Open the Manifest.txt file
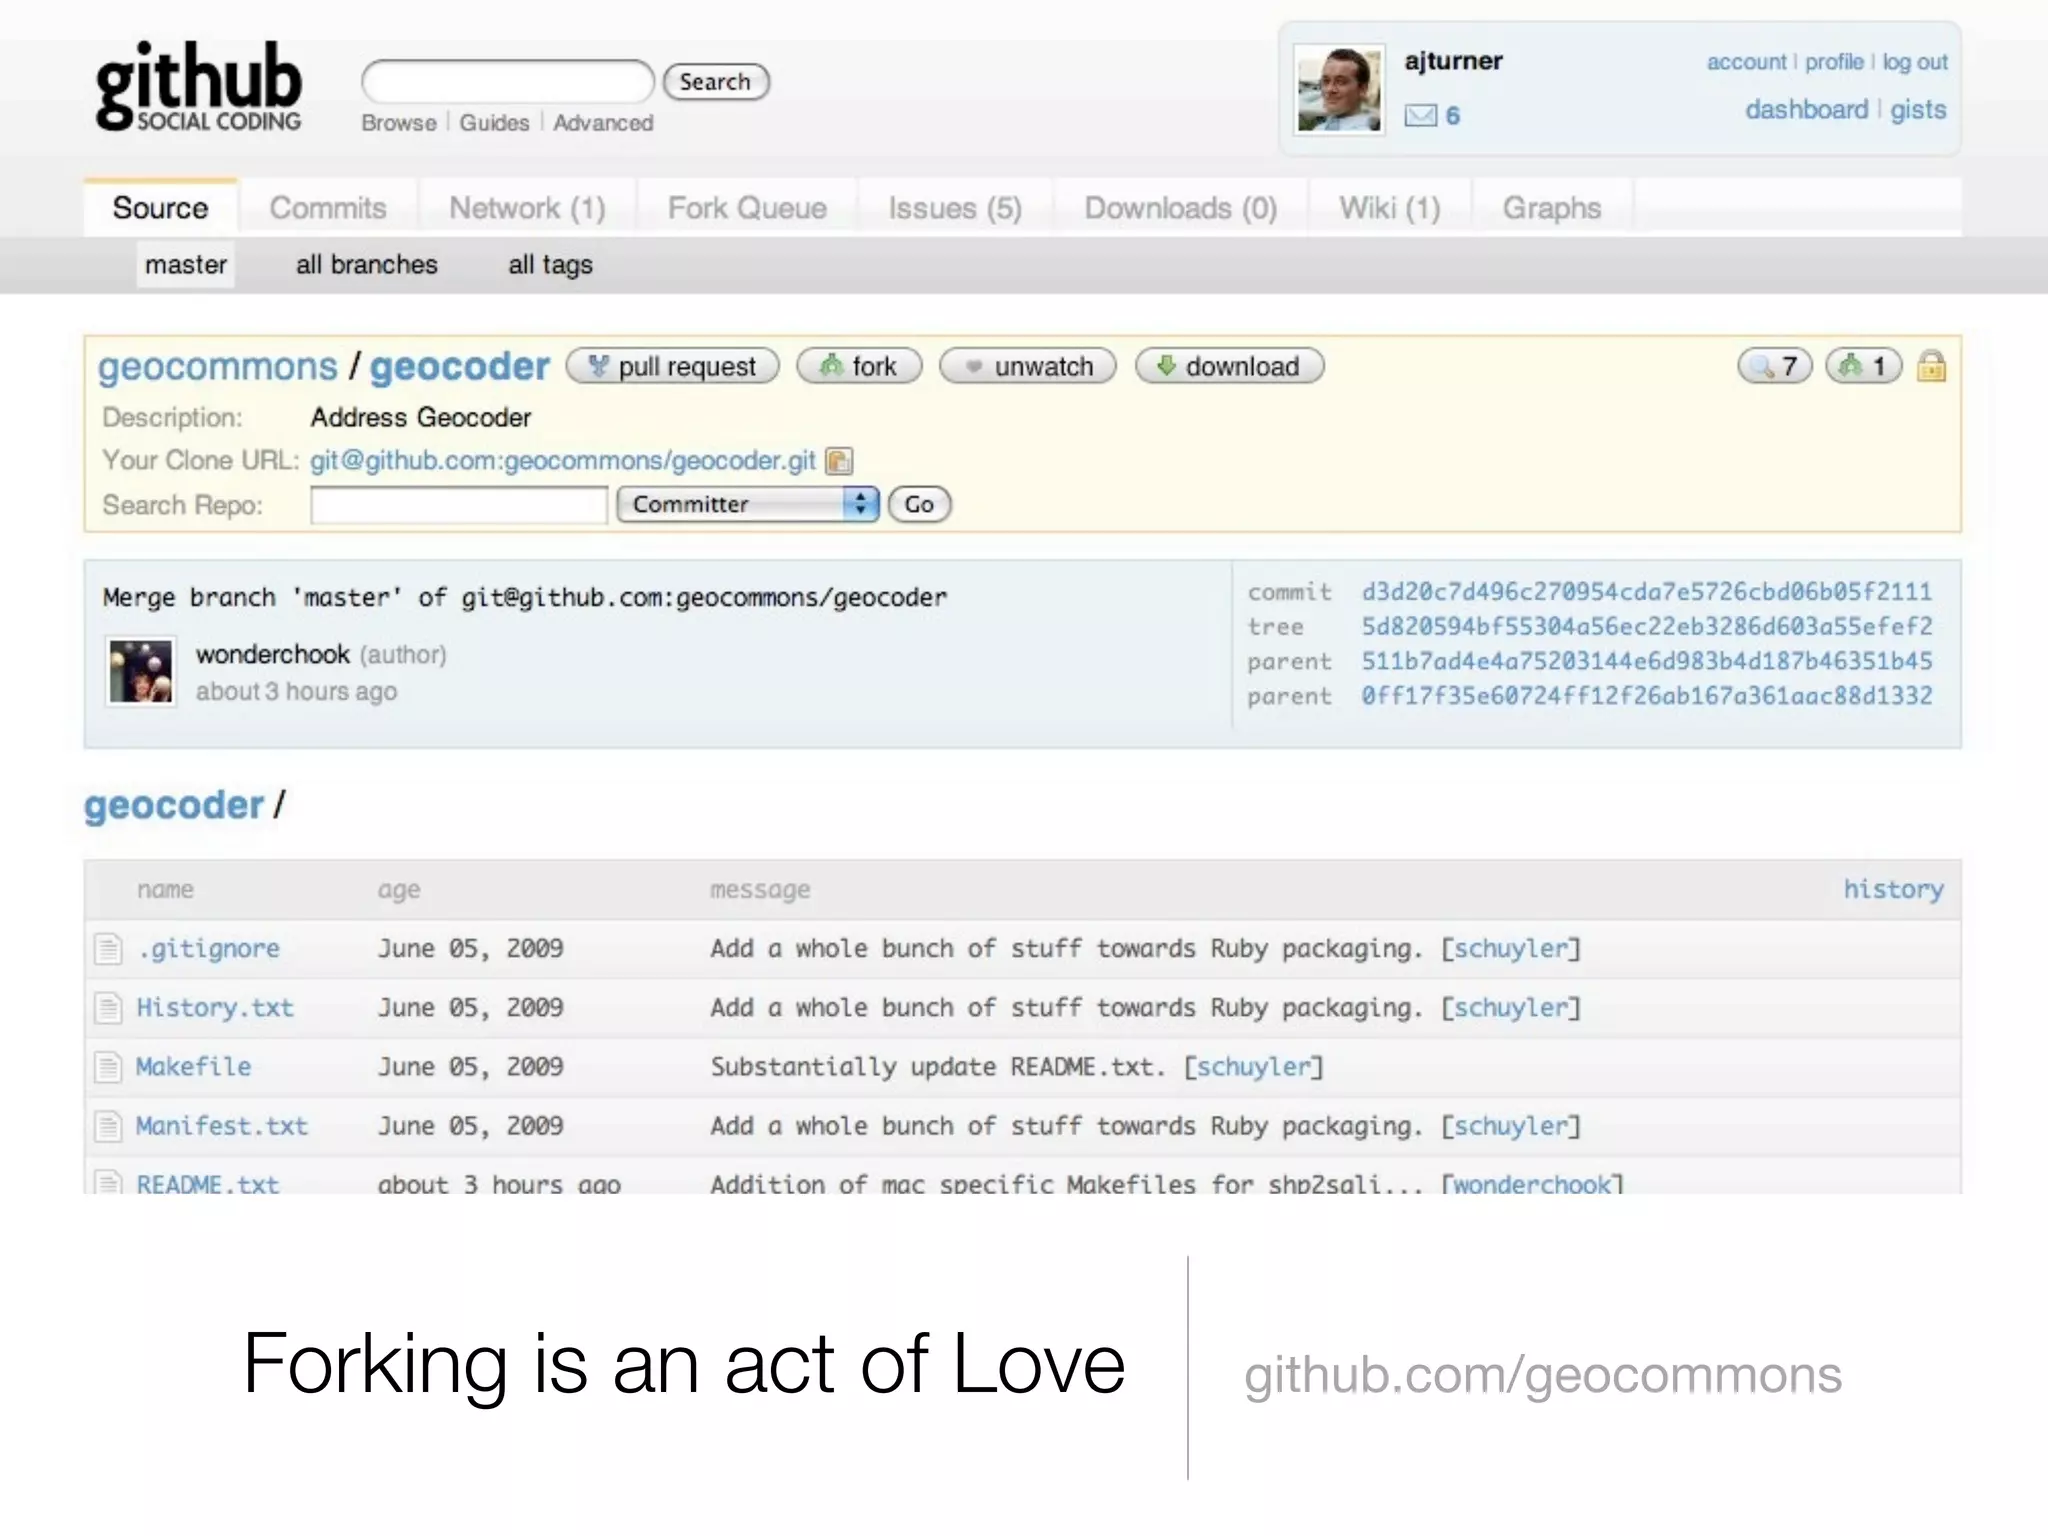 click(x=222, y=1126)
